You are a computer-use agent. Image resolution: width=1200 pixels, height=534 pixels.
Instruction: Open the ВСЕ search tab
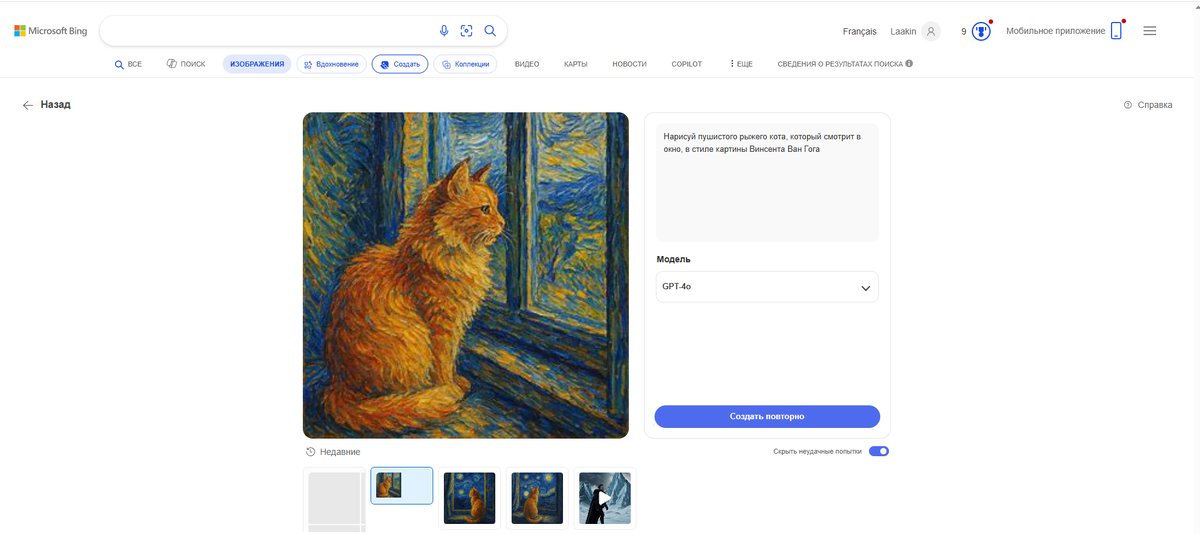129,64
